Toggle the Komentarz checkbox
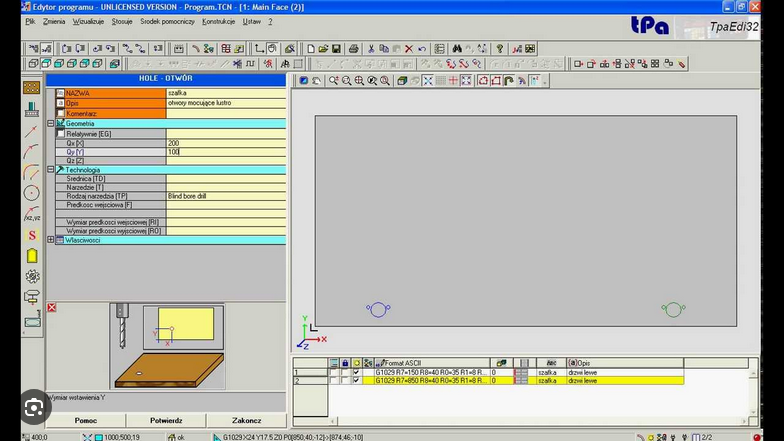The image size is (784, 441). 61,113
